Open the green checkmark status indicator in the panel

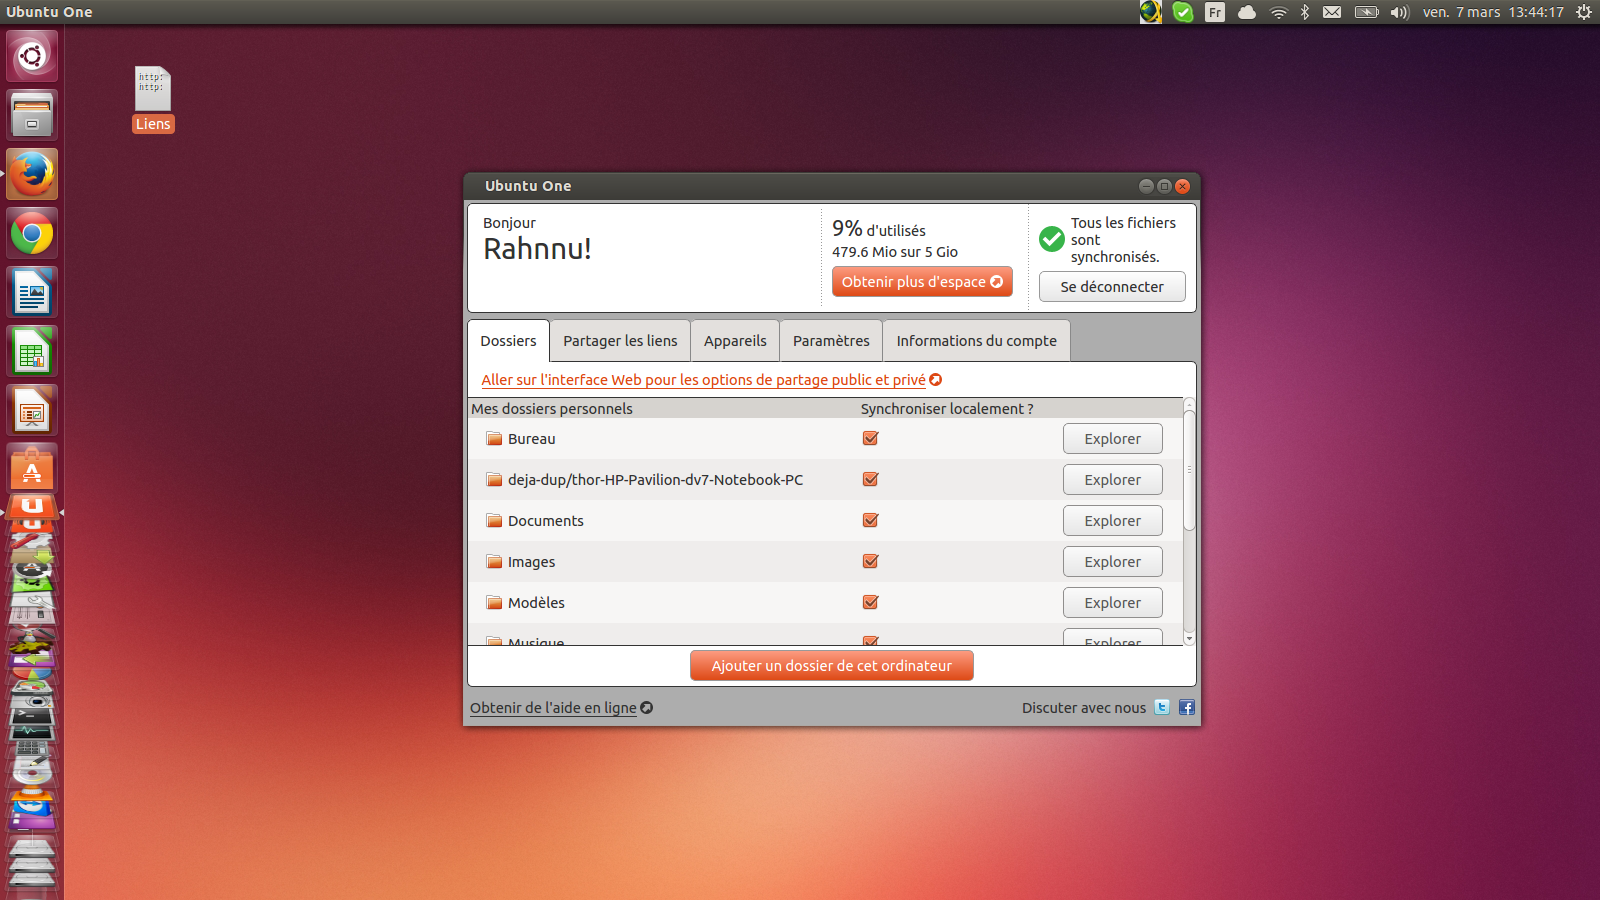pos(1183,12)
